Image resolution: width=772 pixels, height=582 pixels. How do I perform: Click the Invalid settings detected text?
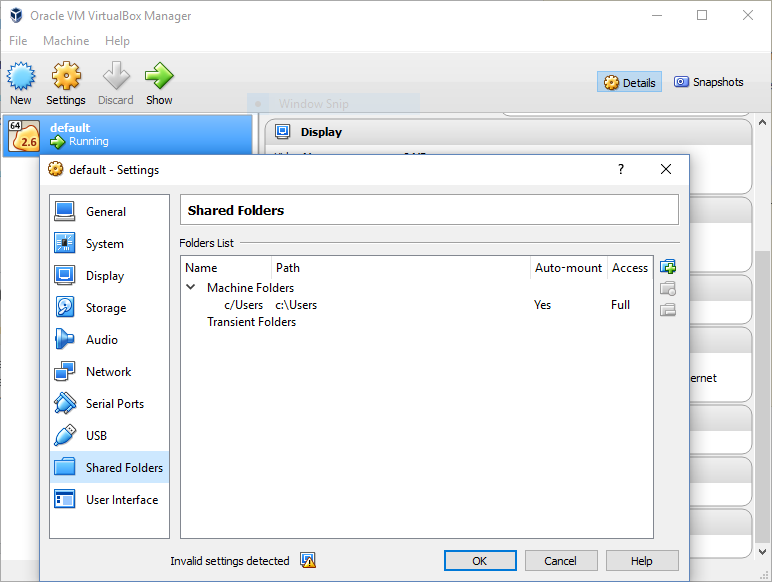click(230, 561)
